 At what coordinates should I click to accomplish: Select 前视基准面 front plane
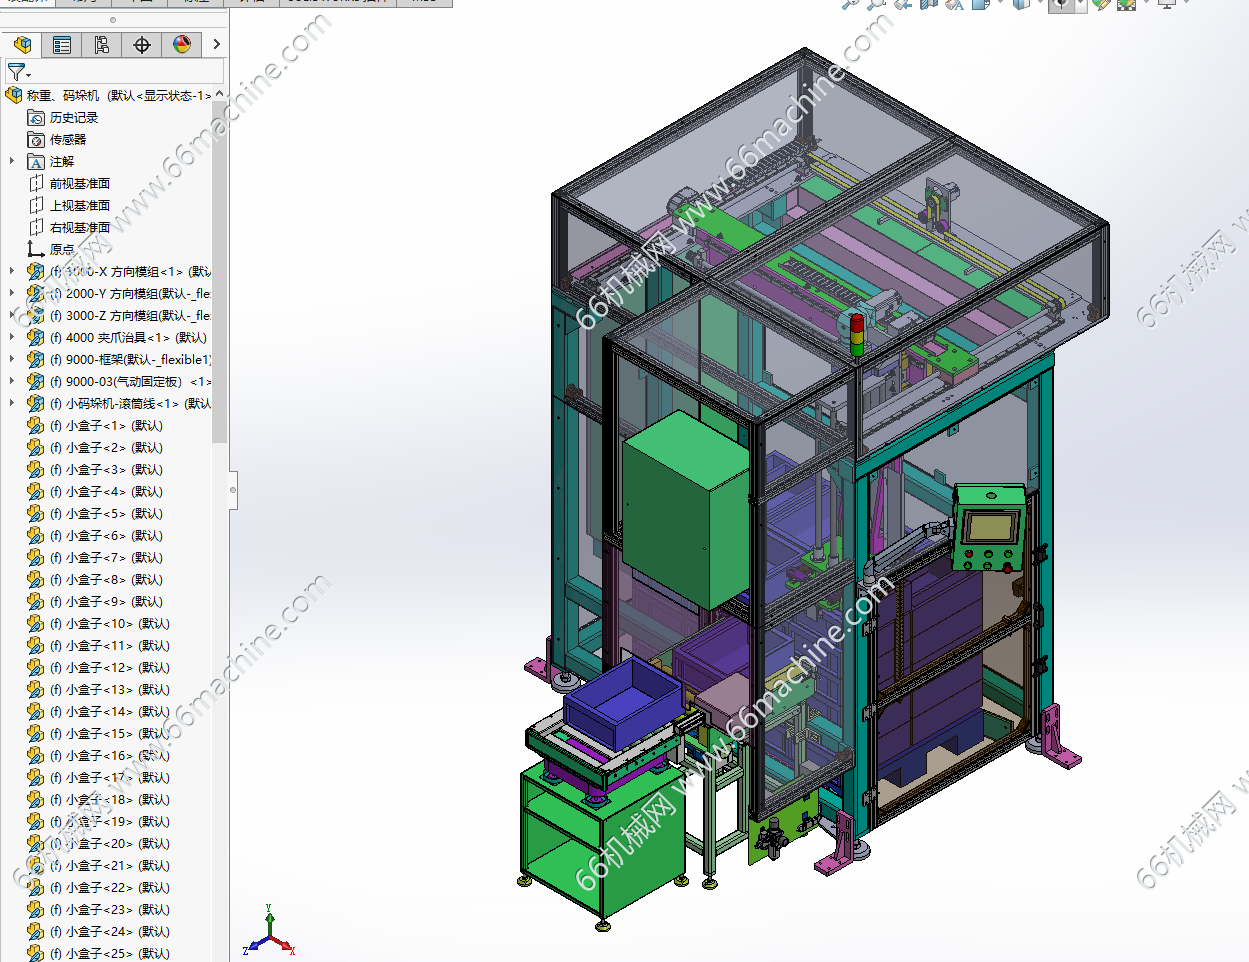(79, 184)
